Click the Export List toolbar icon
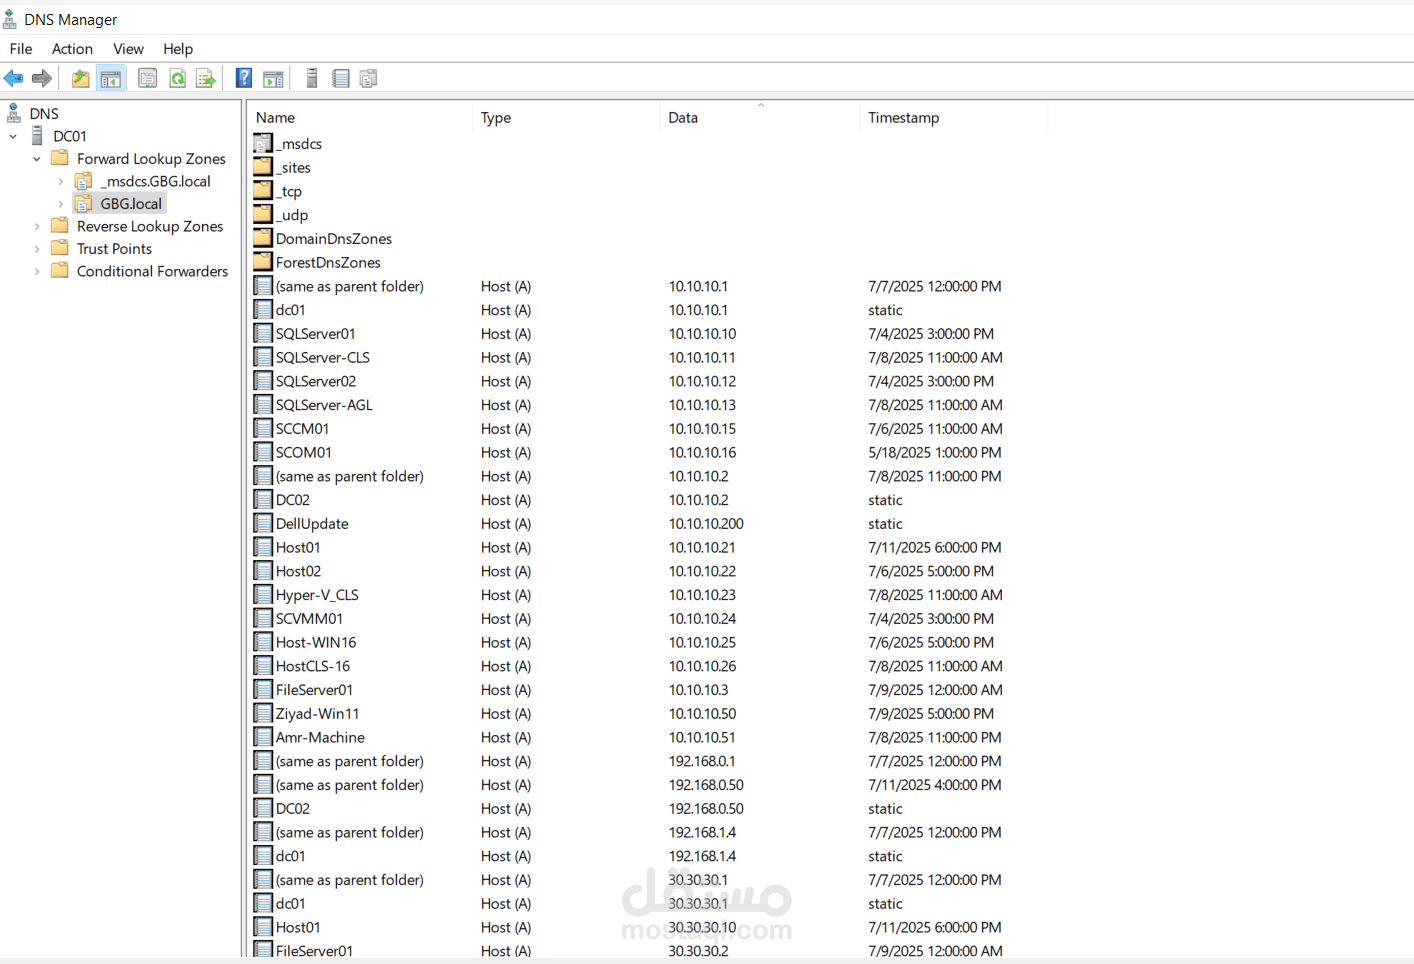Image resolution: width=1414 pixels, height=964 pixels. pyautogui.click(x=206, y=78)
